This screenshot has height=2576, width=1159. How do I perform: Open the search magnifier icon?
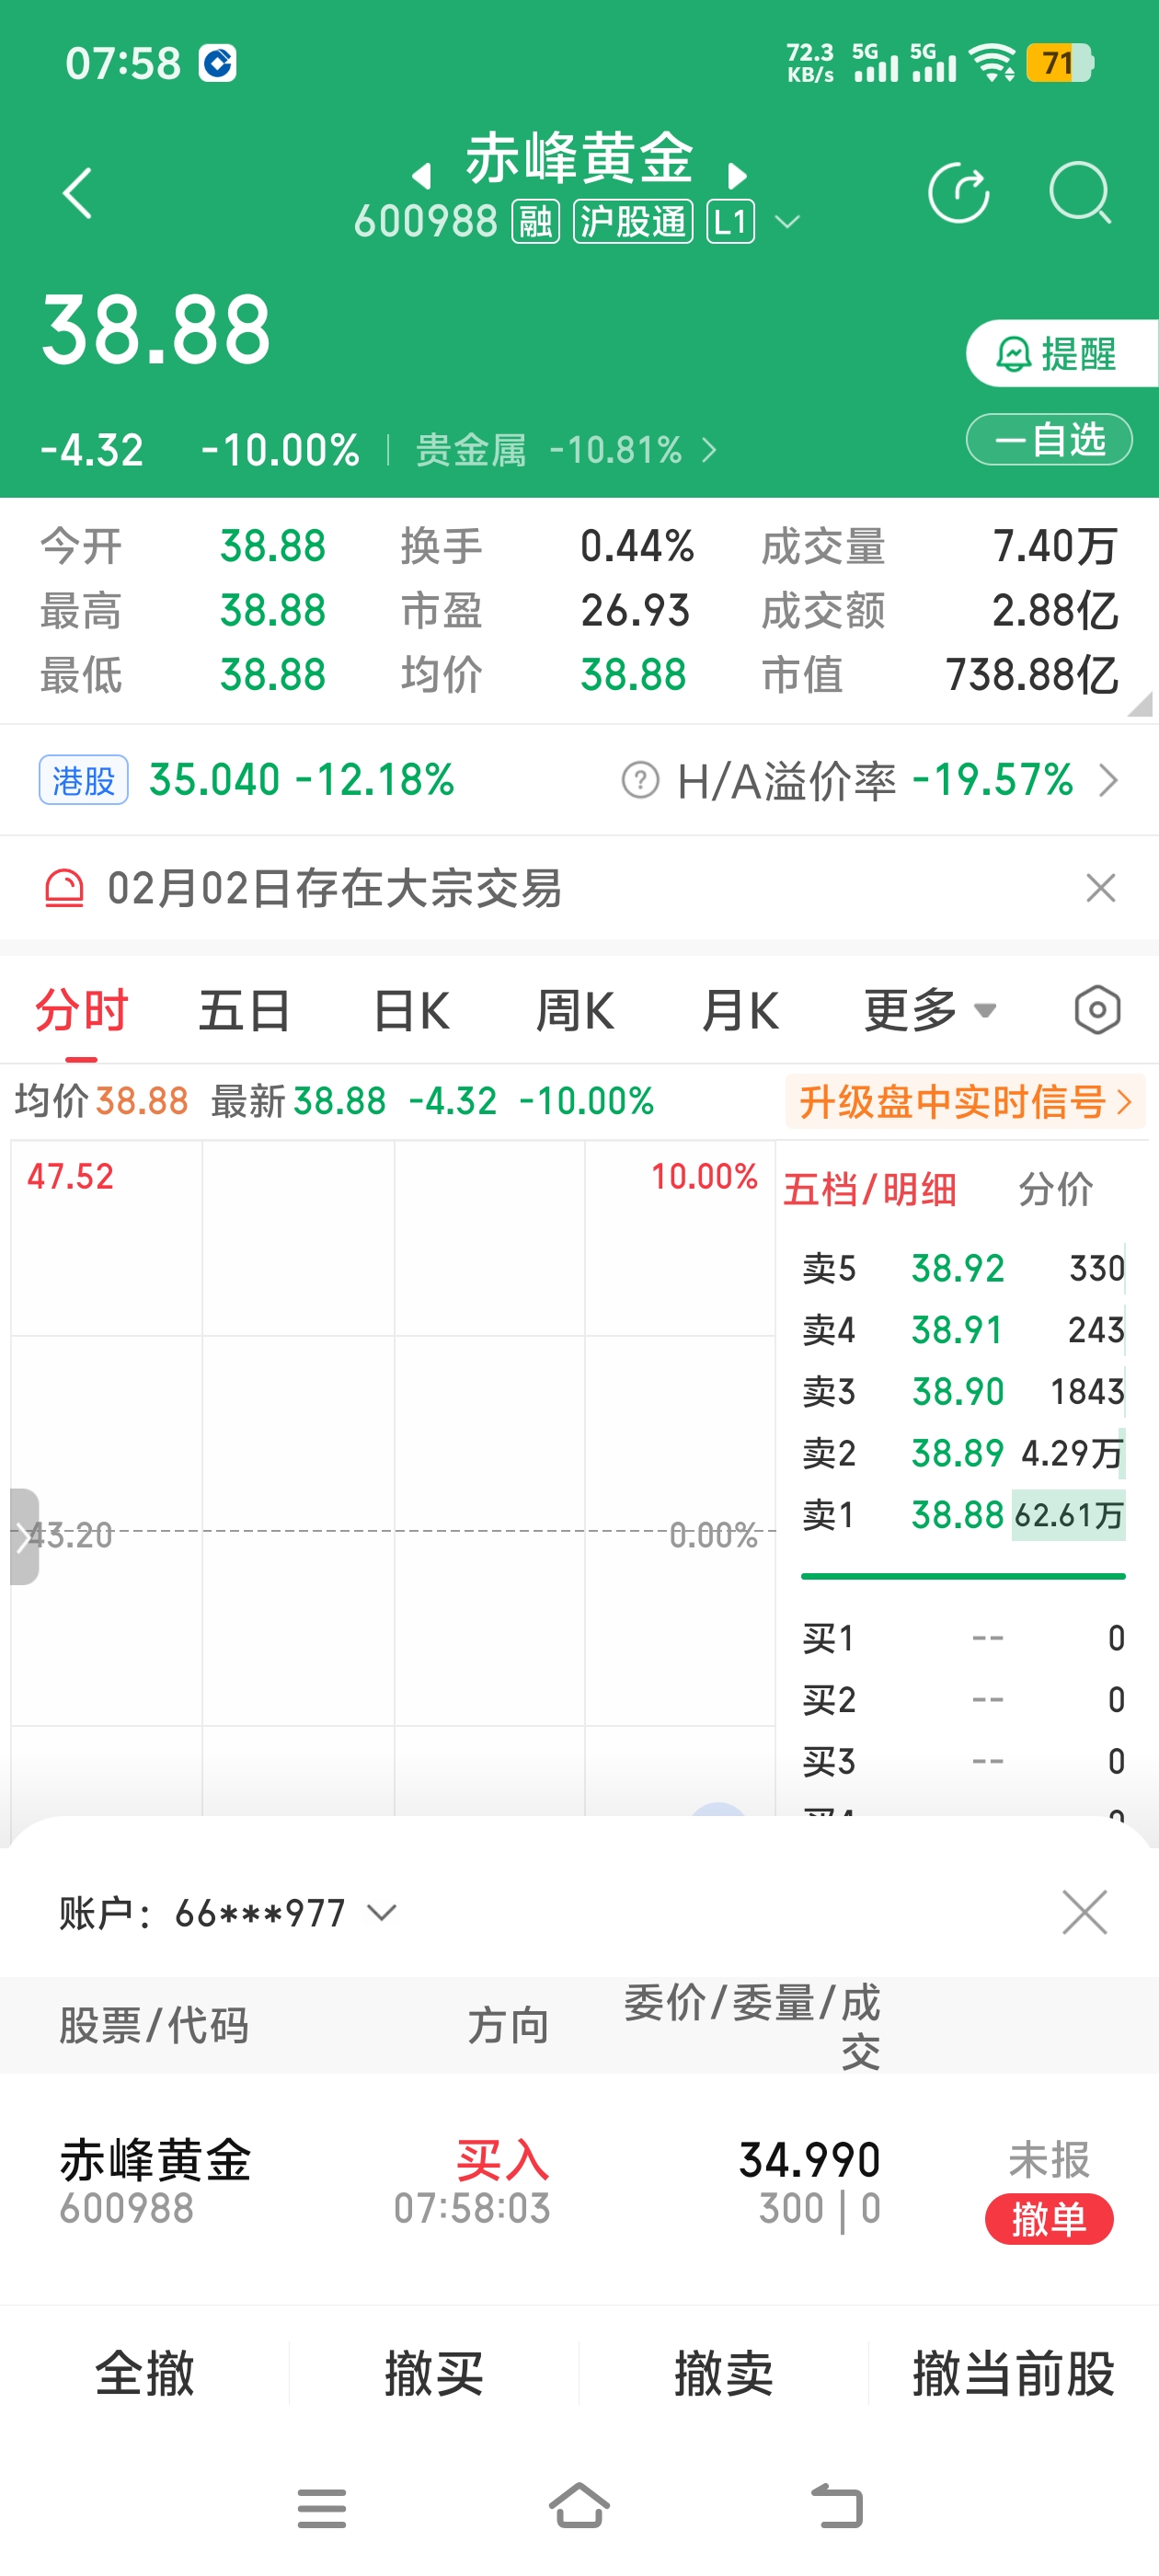point(1080,192)
